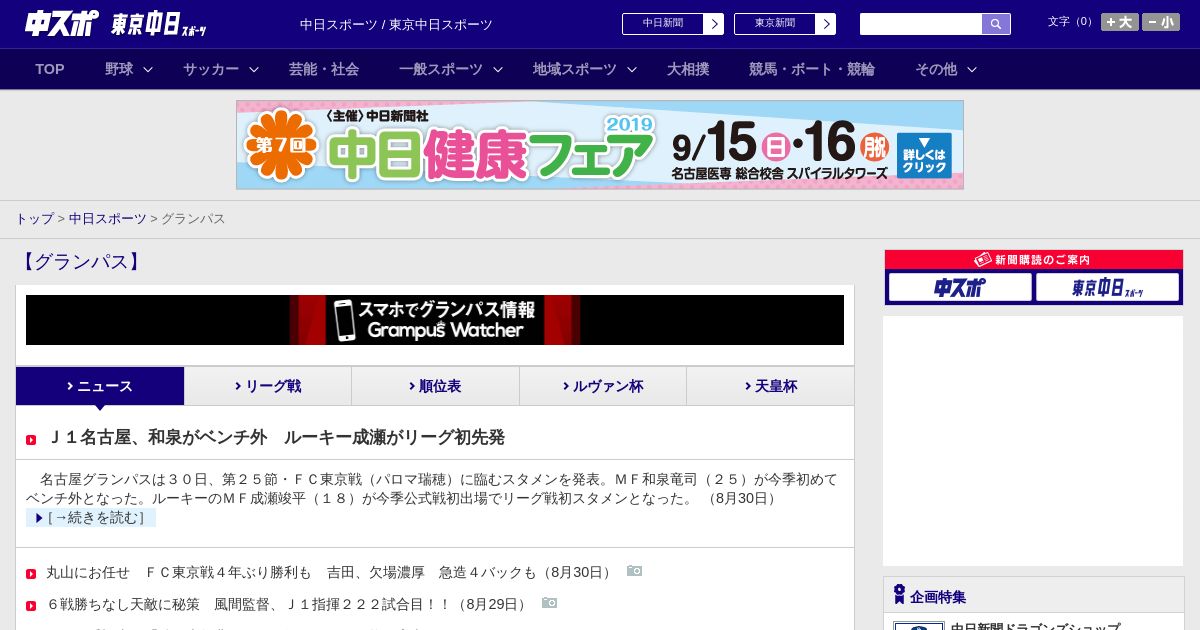Viewport: 1200px width, 630px height.
Task: Open article ６戦勝ちなし天敵に秘策
Action: coord(288,604)
